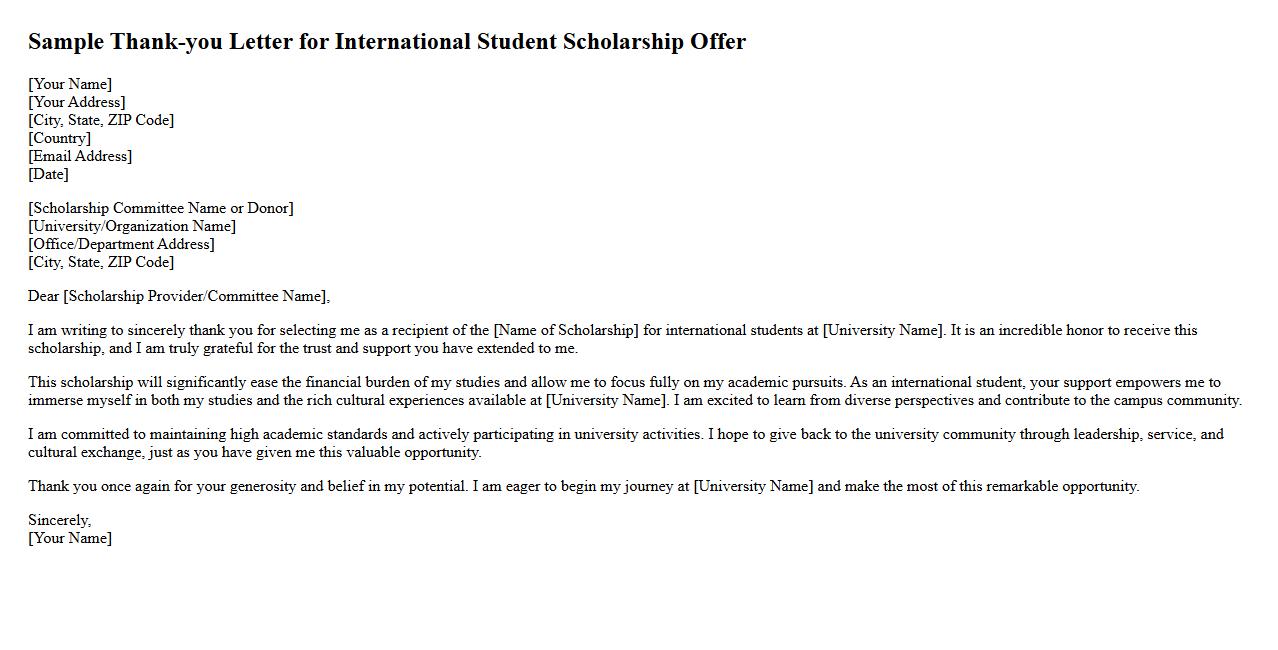Image resolution: width=1278 pixels, height=650 pixels.
Task: Click [Scholarship Committee Name or Donor] line
Action: click(161, 208)
